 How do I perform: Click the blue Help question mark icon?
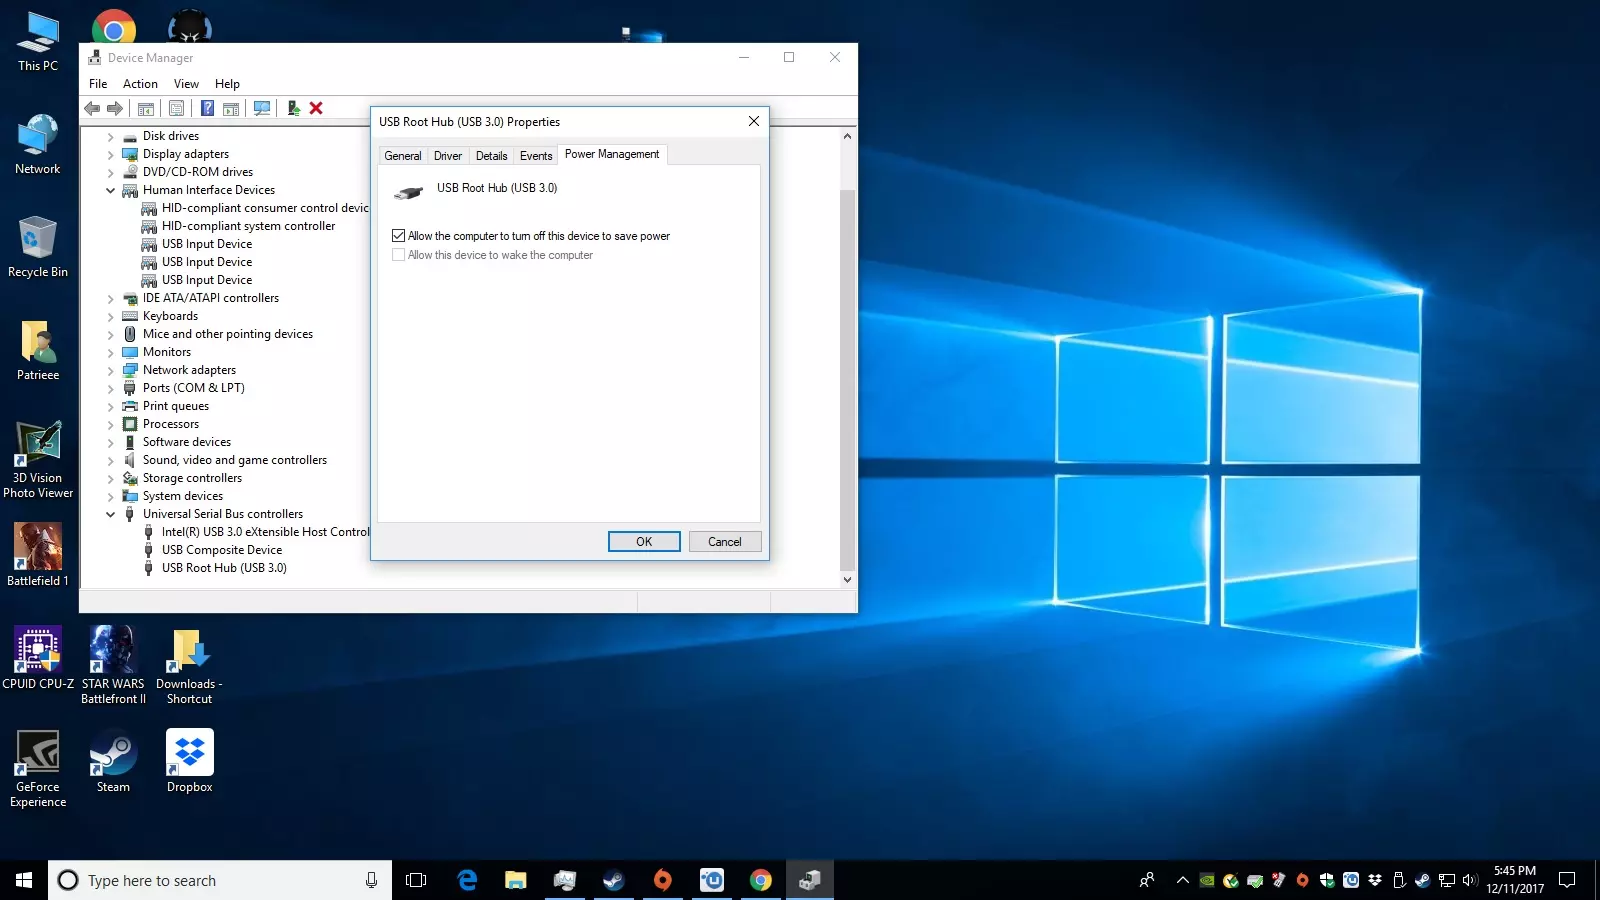pos(207,108)
